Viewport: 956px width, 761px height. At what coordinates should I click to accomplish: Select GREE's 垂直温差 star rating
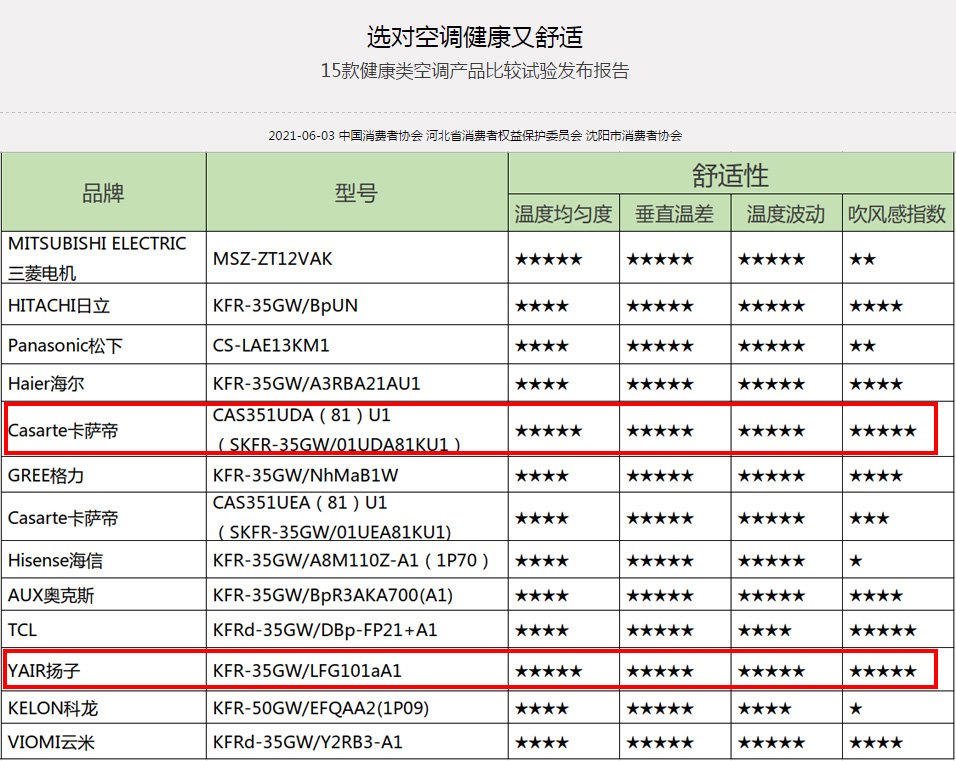[x=660, y=476]
